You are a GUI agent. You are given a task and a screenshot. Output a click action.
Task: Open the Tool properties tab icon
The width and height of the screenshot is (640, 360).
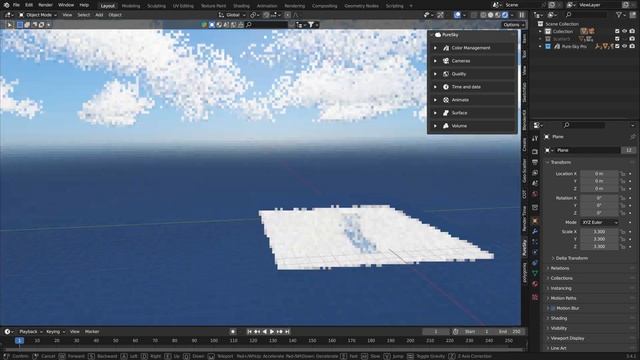[535, 139]
